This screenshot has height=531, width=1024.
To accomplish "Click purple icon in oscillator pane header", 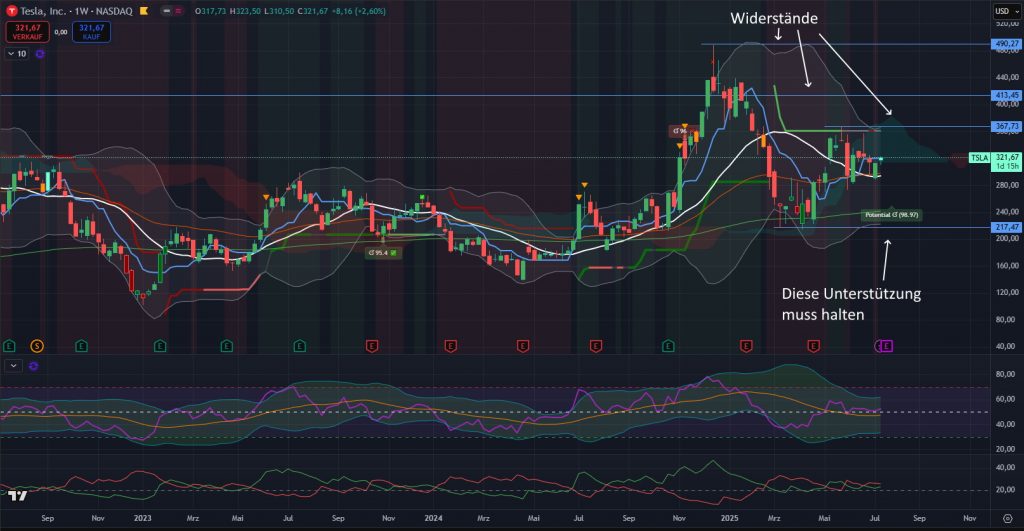I will (x=33, y=366).
